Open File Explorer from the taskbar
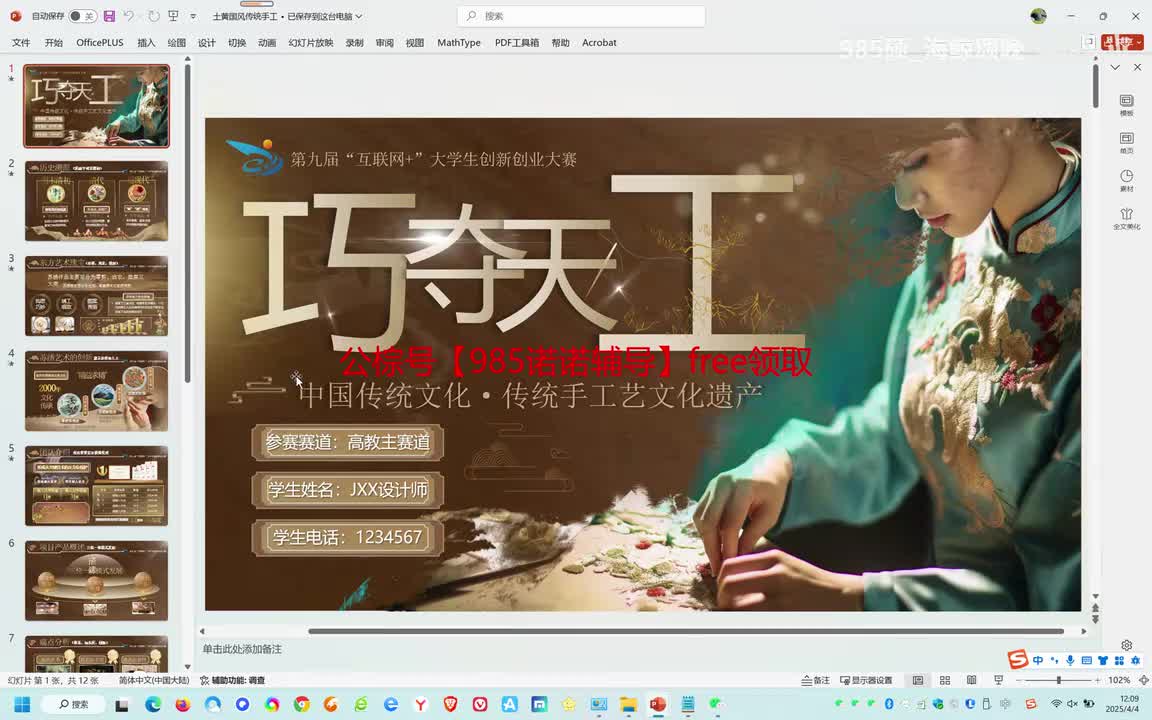This screenshot has width=1152, height=720. pos(627,705)
